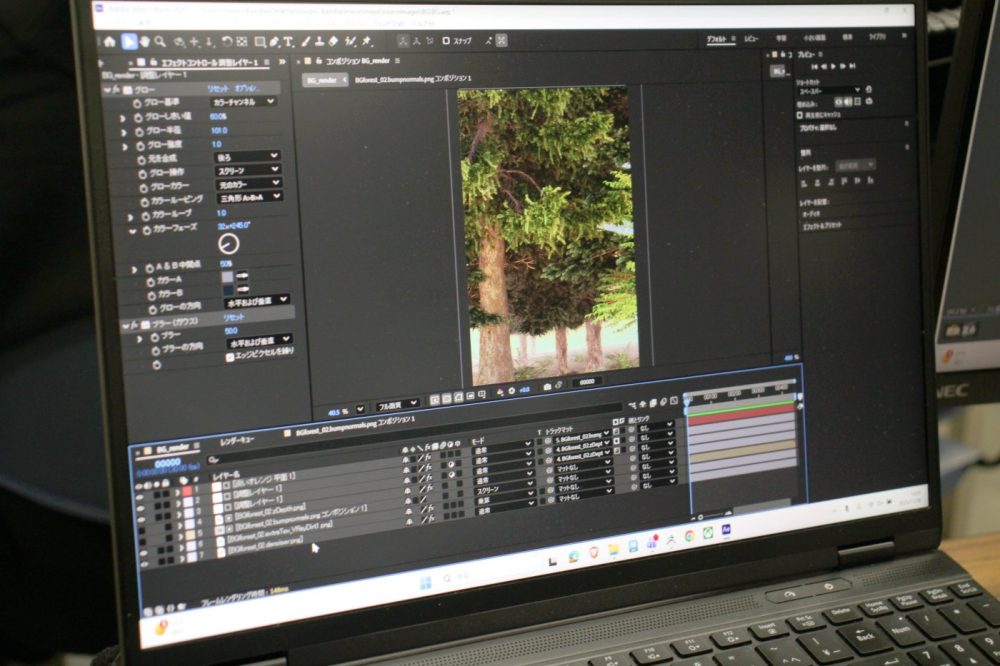Click リセット link for the グロー effect
Image resolution: width=1000 pixels, height=666 pixels.
tap(219, 89)
